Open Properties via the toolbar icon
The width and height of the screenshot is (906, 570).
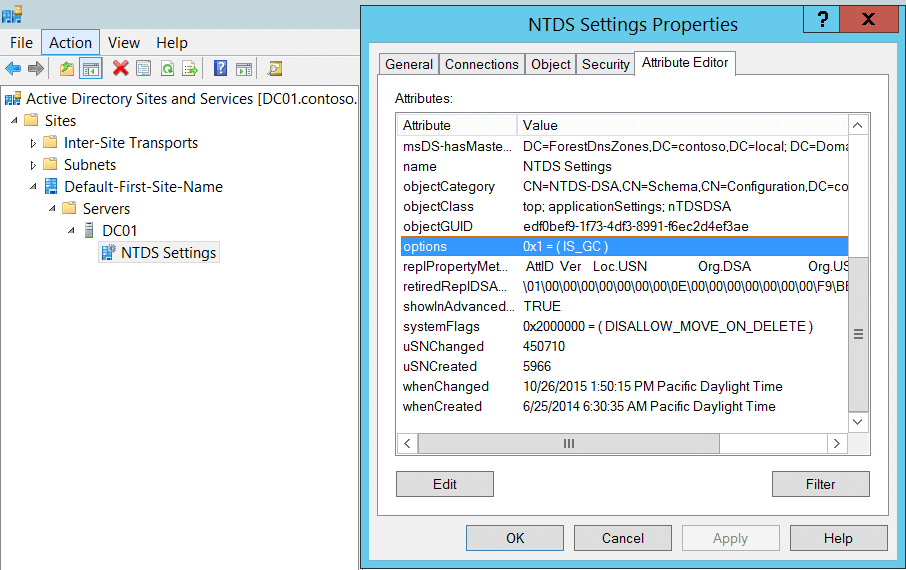pyautogui.click(x=144, y=68)
